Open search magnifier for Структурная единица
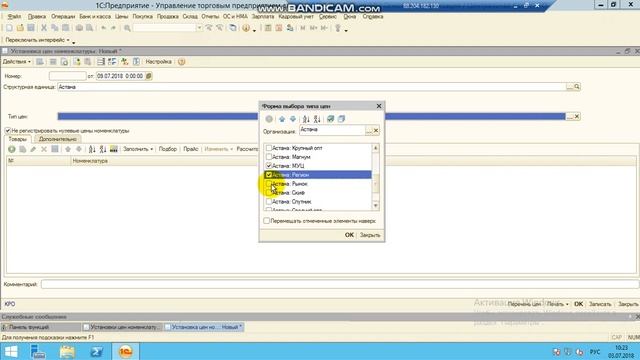 tap(577, 87)
